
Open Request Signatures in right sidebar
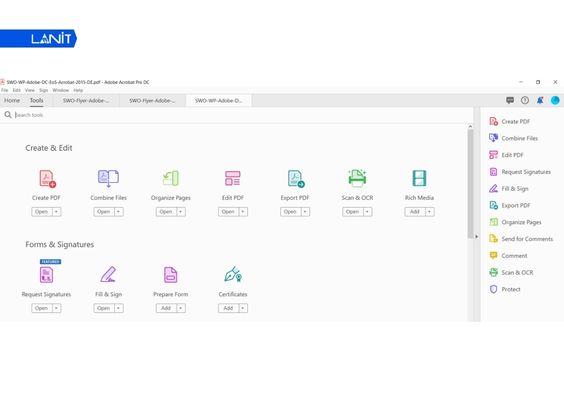click(520, 172)
